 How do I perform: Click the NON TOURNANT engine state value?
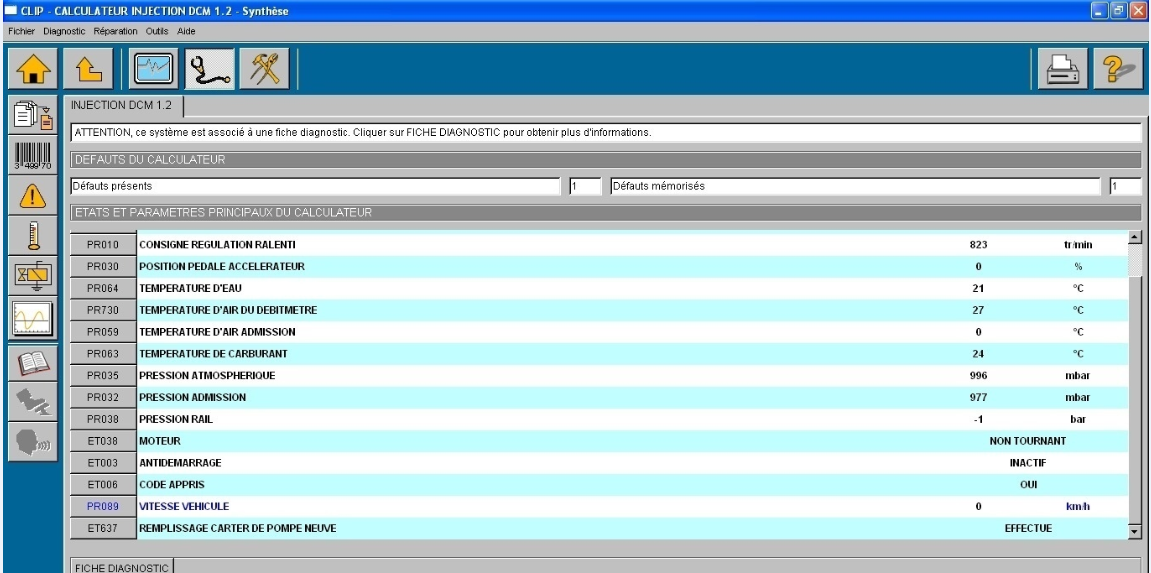1028,442
